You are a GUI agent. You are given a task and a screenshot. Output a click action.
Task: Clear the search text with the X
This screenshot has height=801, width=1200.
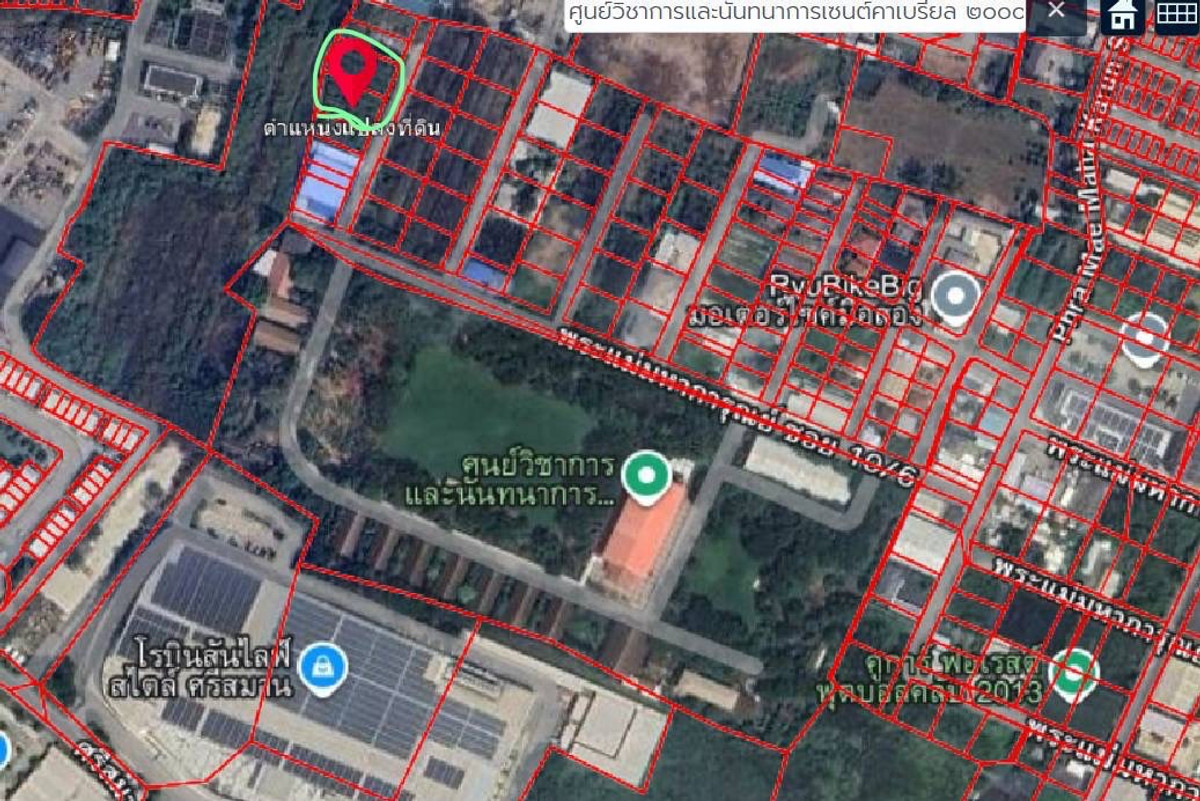tap(1056, 11)
